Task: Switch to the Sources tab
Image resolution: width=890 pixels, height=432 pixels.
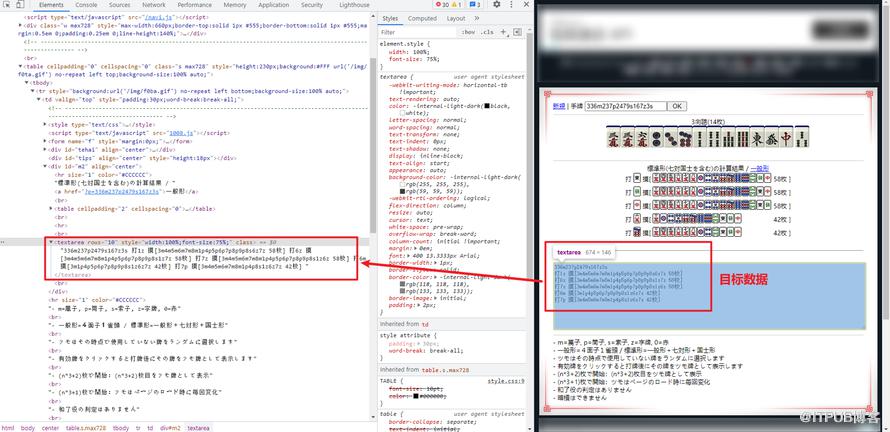Action: [x=120, y=5]
